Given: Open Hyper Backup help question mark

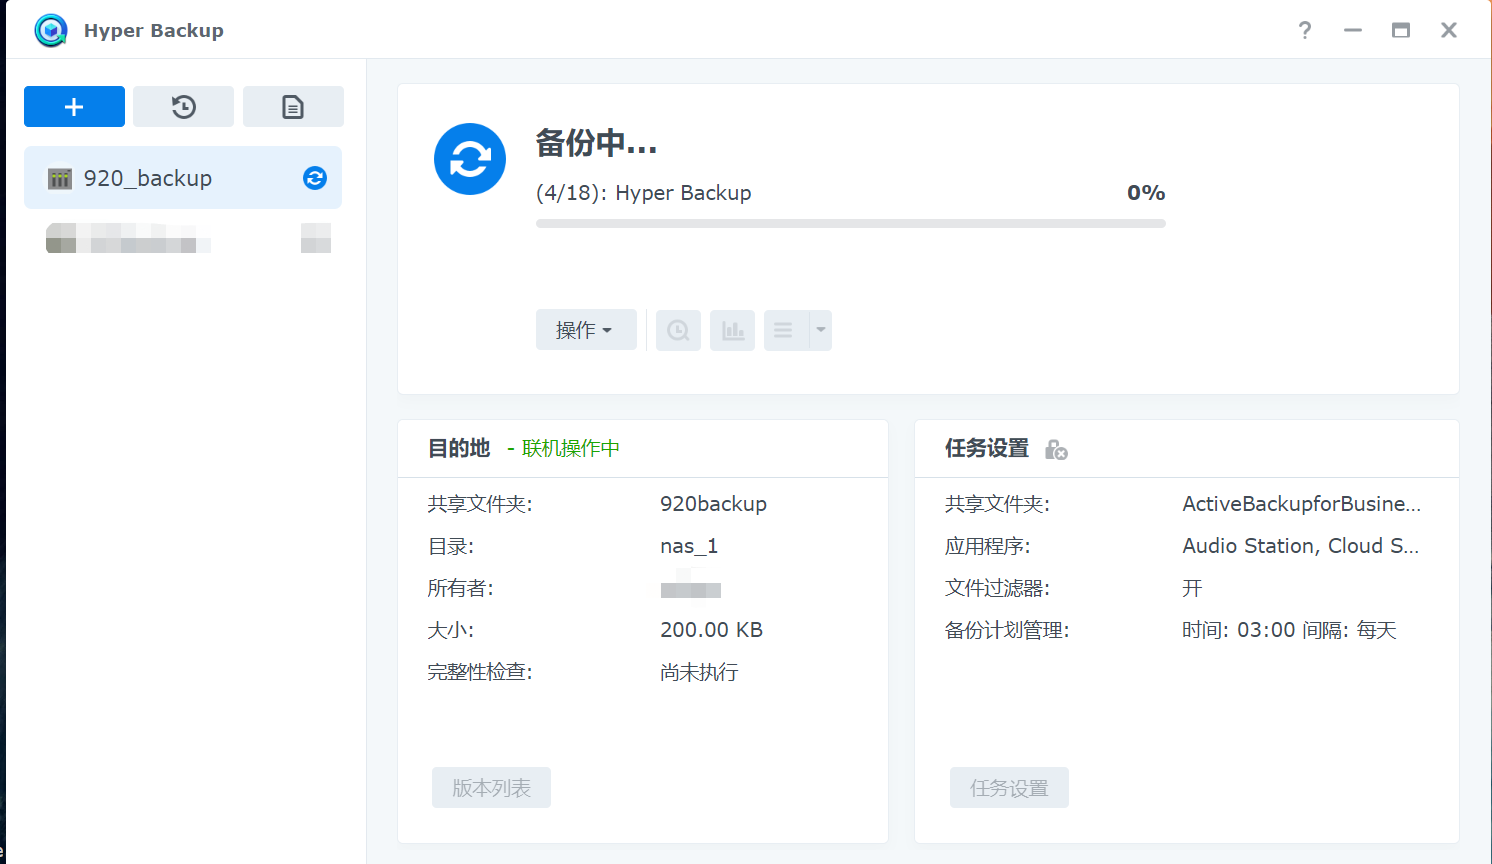Looking at the screenshot, I should tap(1305, 30).
